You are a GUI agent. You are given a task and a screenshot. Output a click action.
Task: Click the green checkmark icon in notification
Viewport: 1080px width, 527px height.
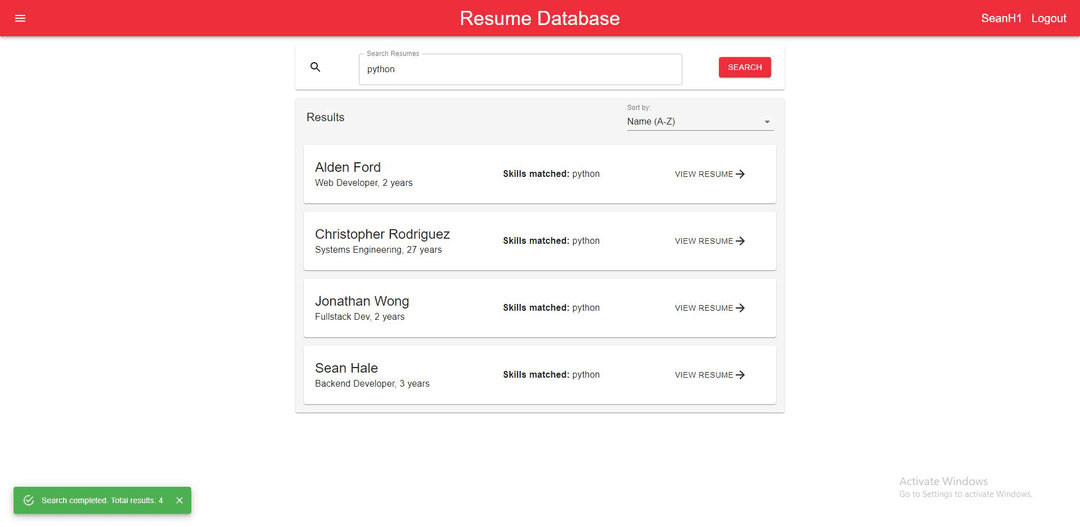[x=29, y=500]
